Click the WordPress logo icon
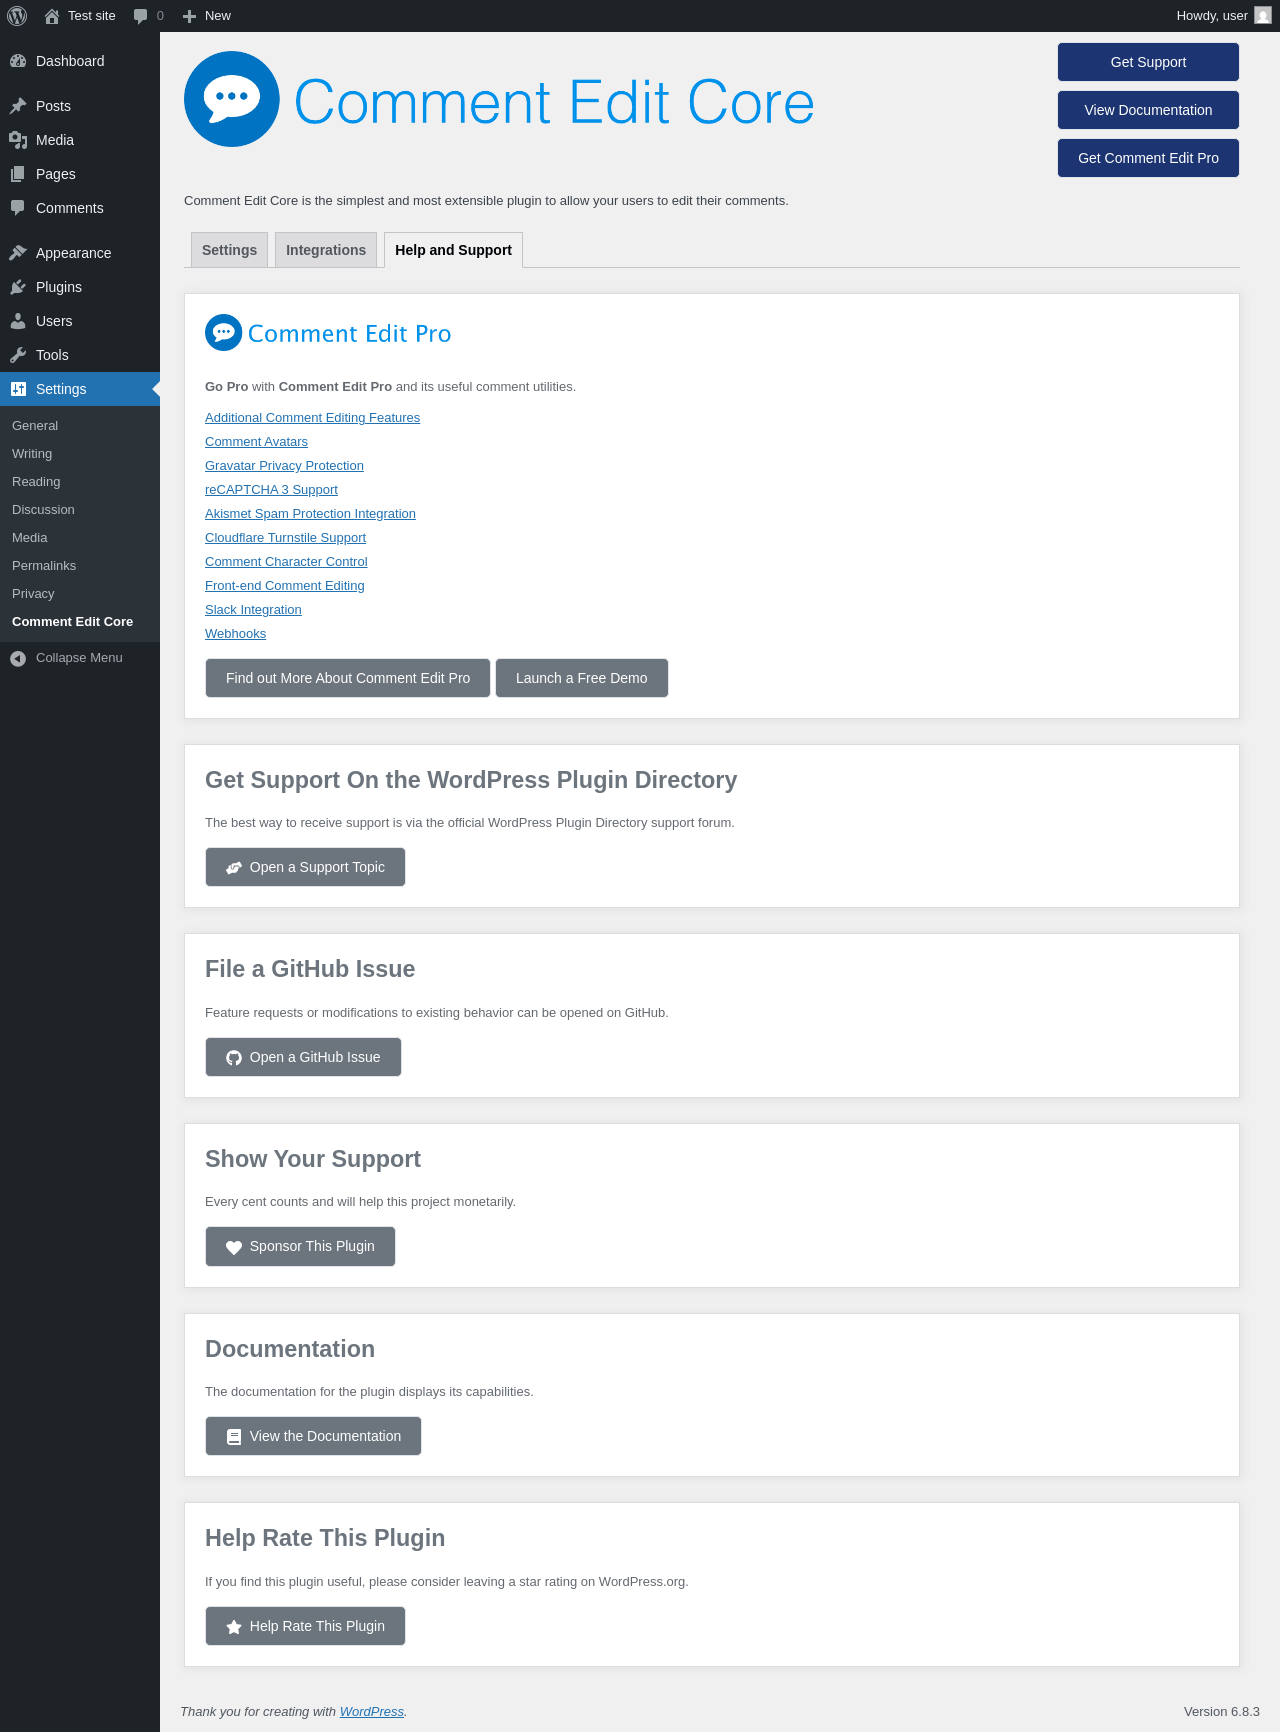This screenshot has width=1280, height=1732. 17,16
